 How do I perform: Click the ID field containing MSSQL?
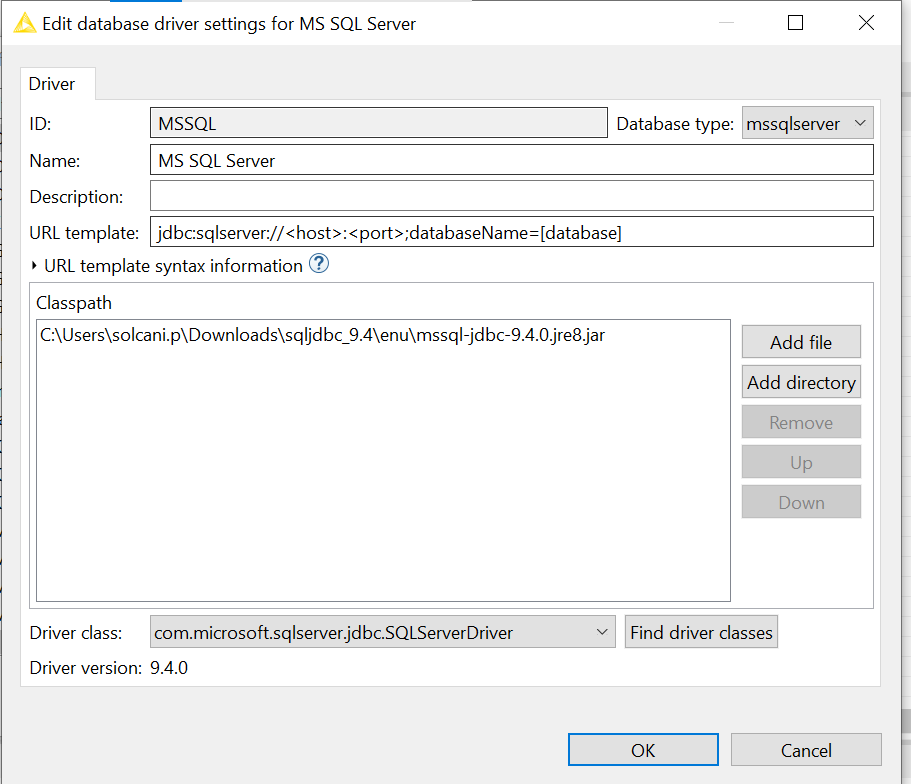pos(378,124)
